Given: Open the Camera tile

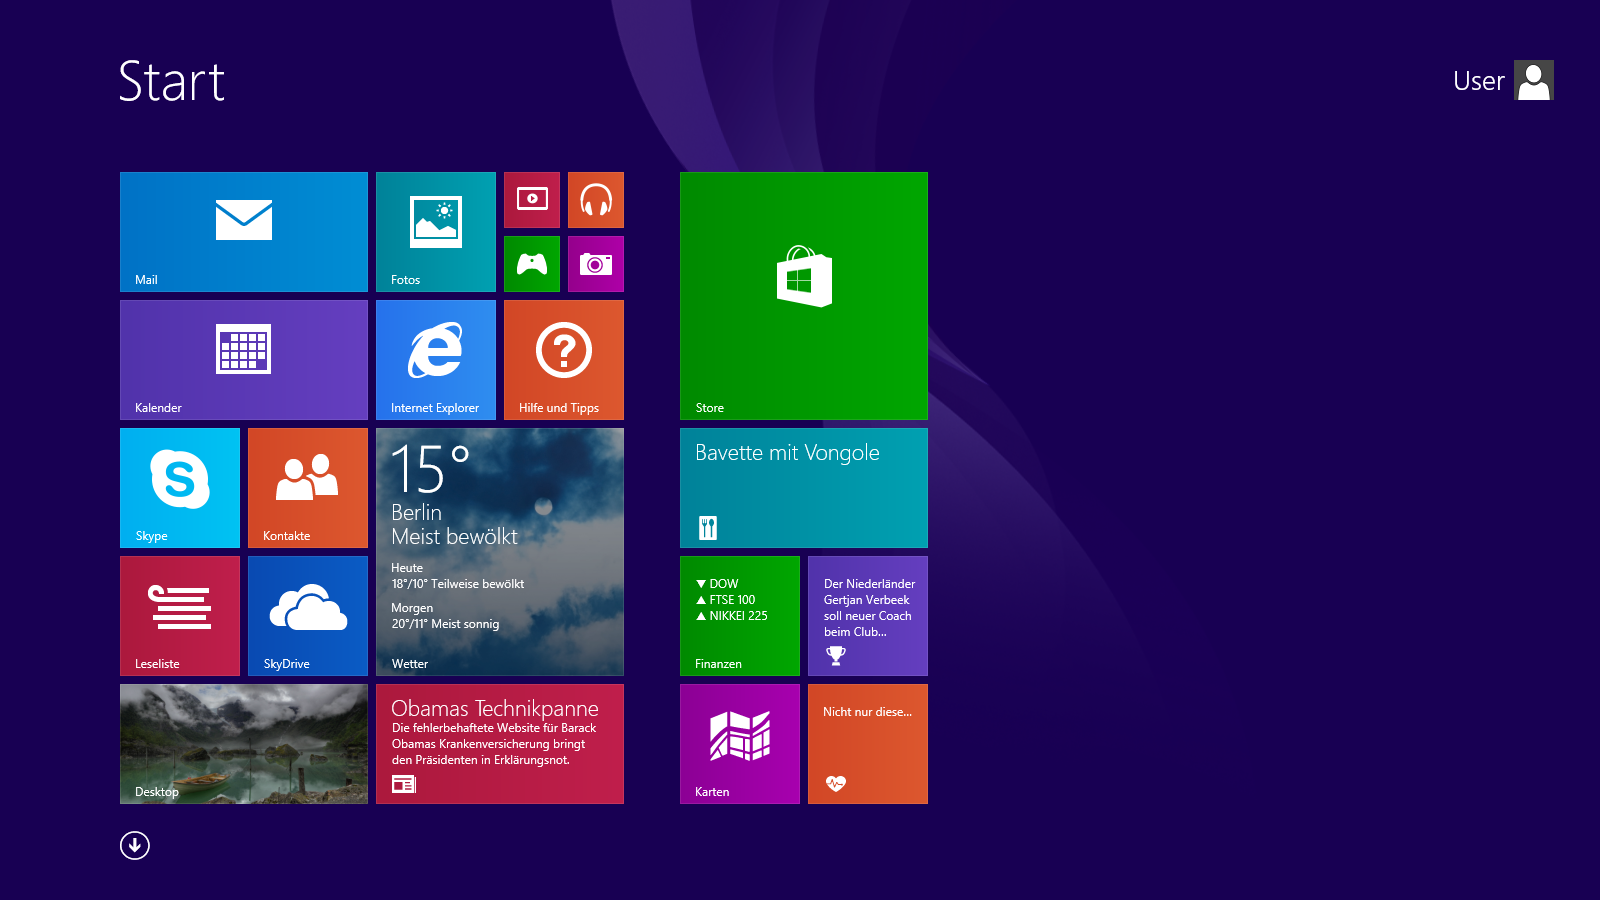Looking at the screenshot, I should coord(596,264).
